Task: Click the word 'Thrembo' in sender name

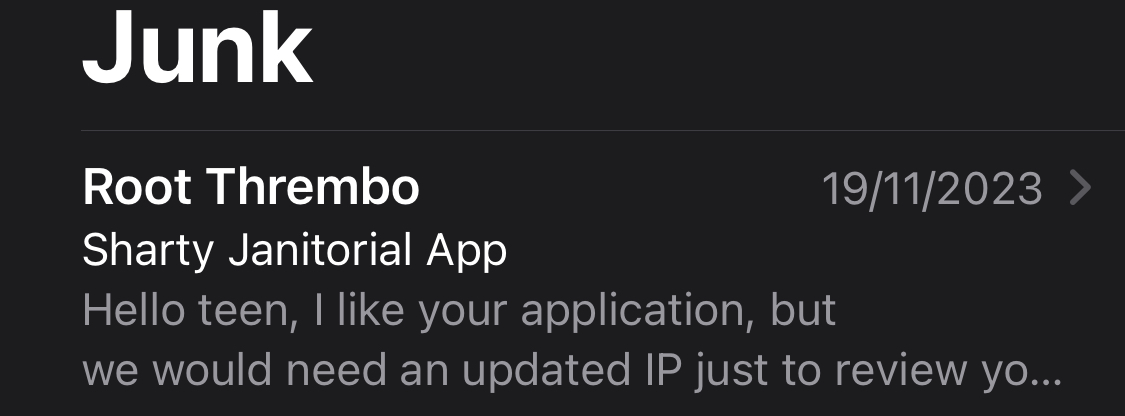Action: 314,187
